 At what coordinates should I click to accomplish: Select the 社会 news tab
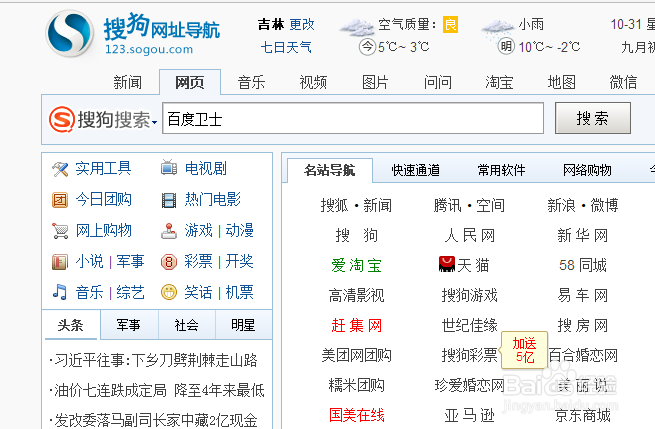click(186, 325)
